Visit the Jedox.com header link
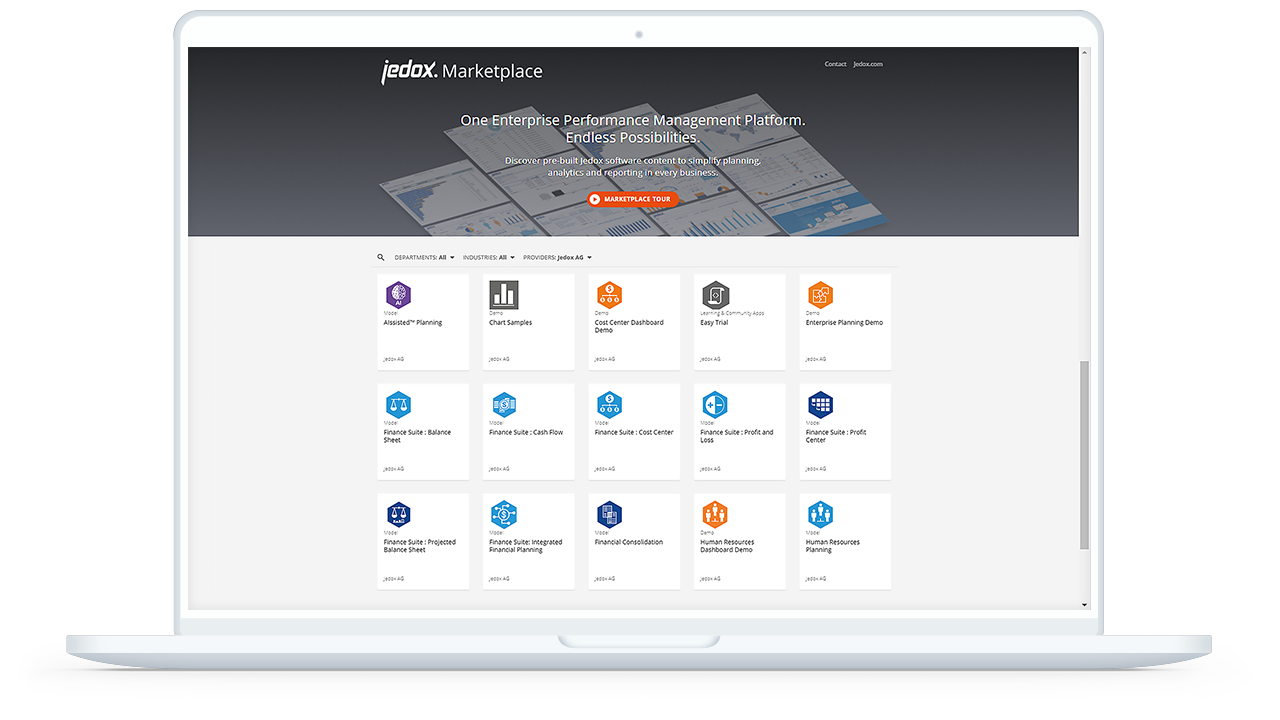 click(x=868, y=64)
